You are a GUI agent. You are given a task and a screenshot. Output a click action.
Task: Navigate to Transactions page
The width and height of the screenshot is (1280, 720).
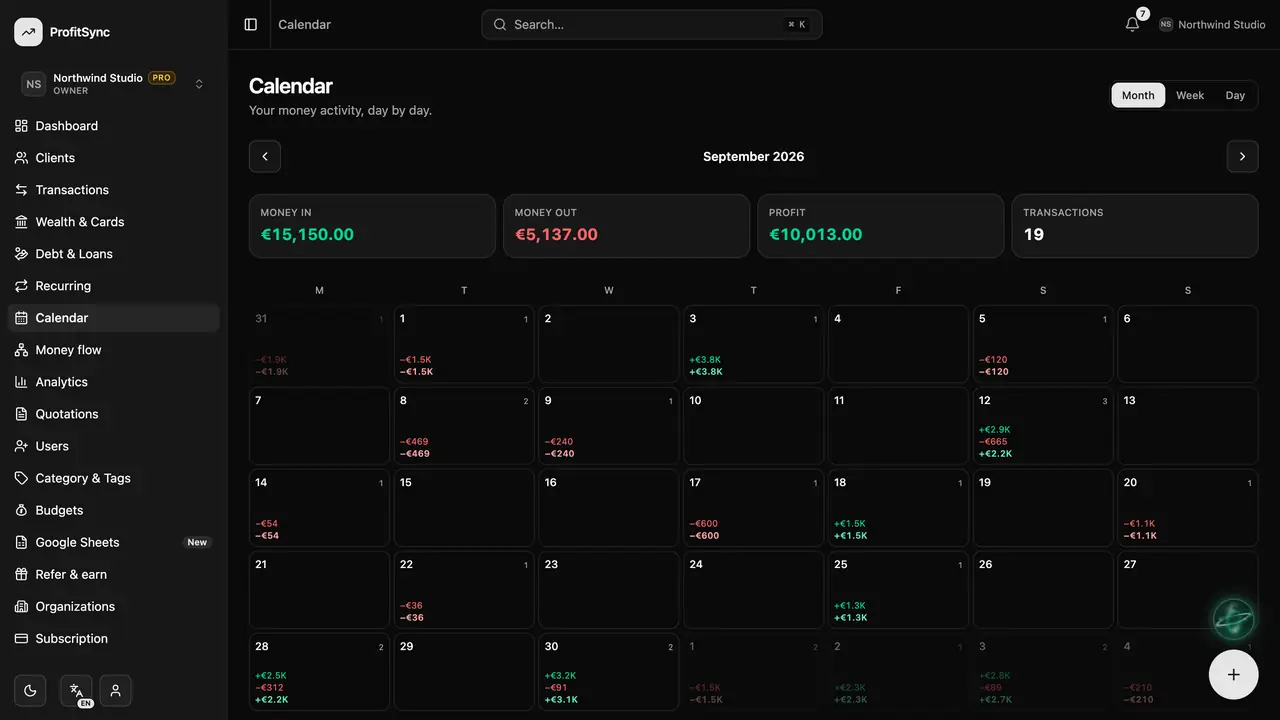click(114, 190)
